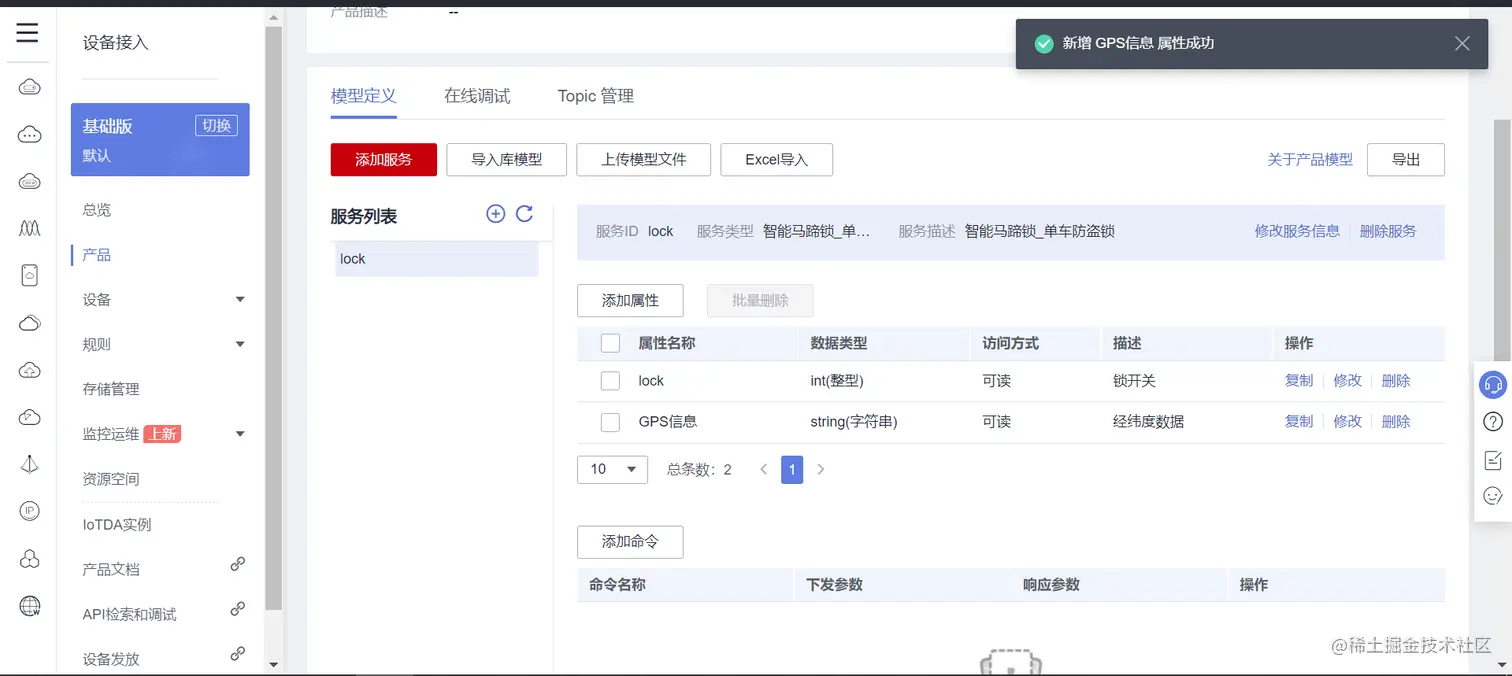Click the cloud upload arrow icon
The height and width of the screenshot is (676, 1512).
click(30, 370)
